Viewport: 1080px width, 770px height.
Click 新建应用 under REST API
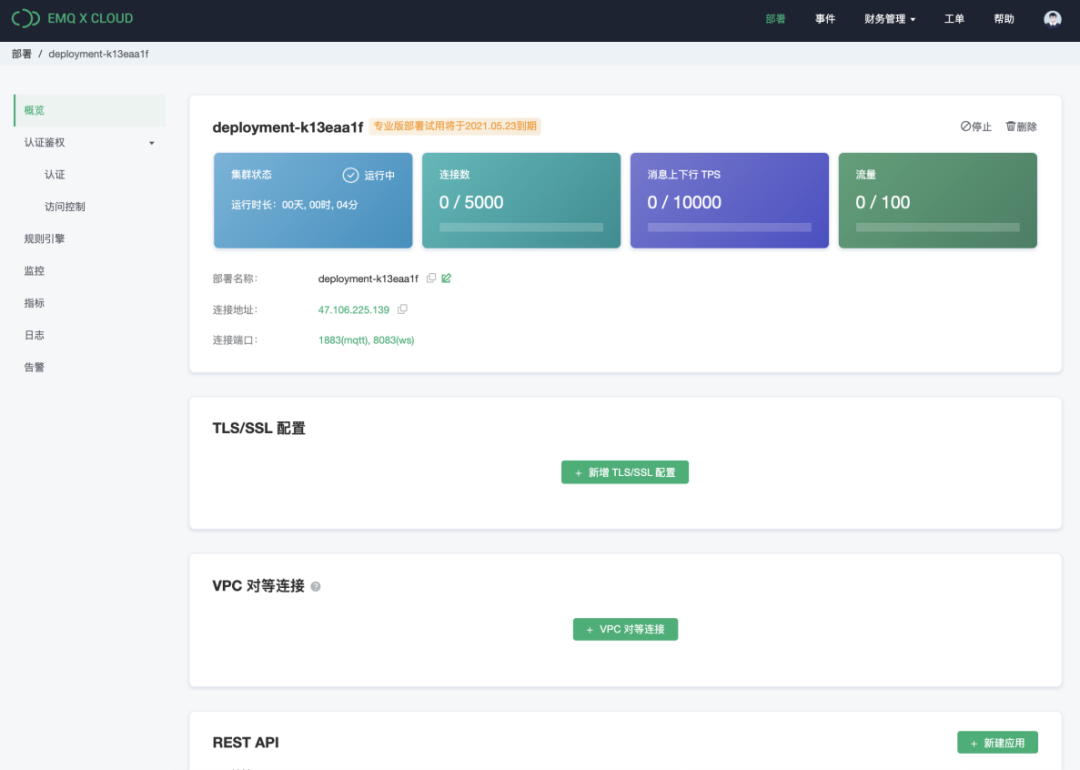coord(997,743)
